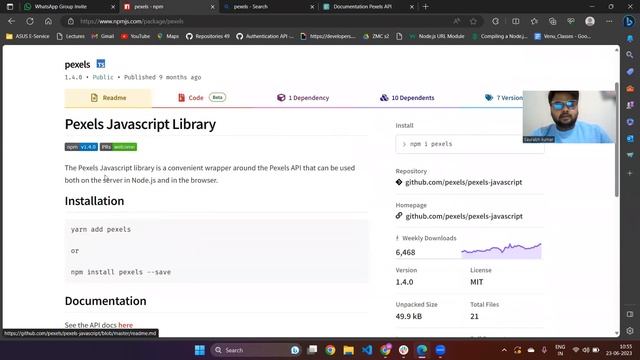Screen dimensions: 640x360
Task: Open Lectures bookmark
Action: pos(71,36)
